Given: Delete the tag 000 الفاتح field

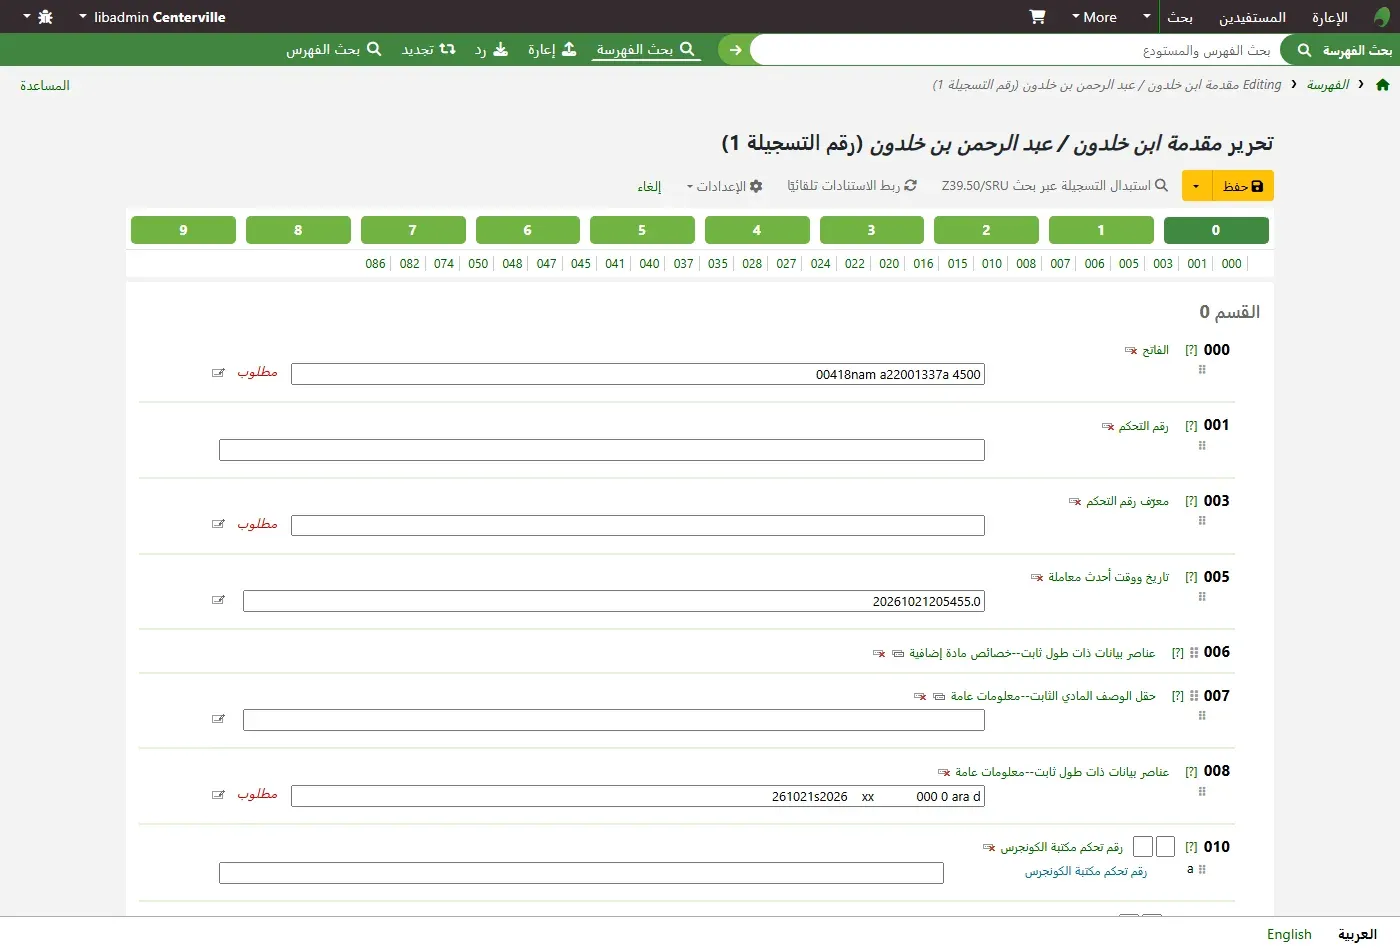Looking at the screenshot, I should 1131,350.
